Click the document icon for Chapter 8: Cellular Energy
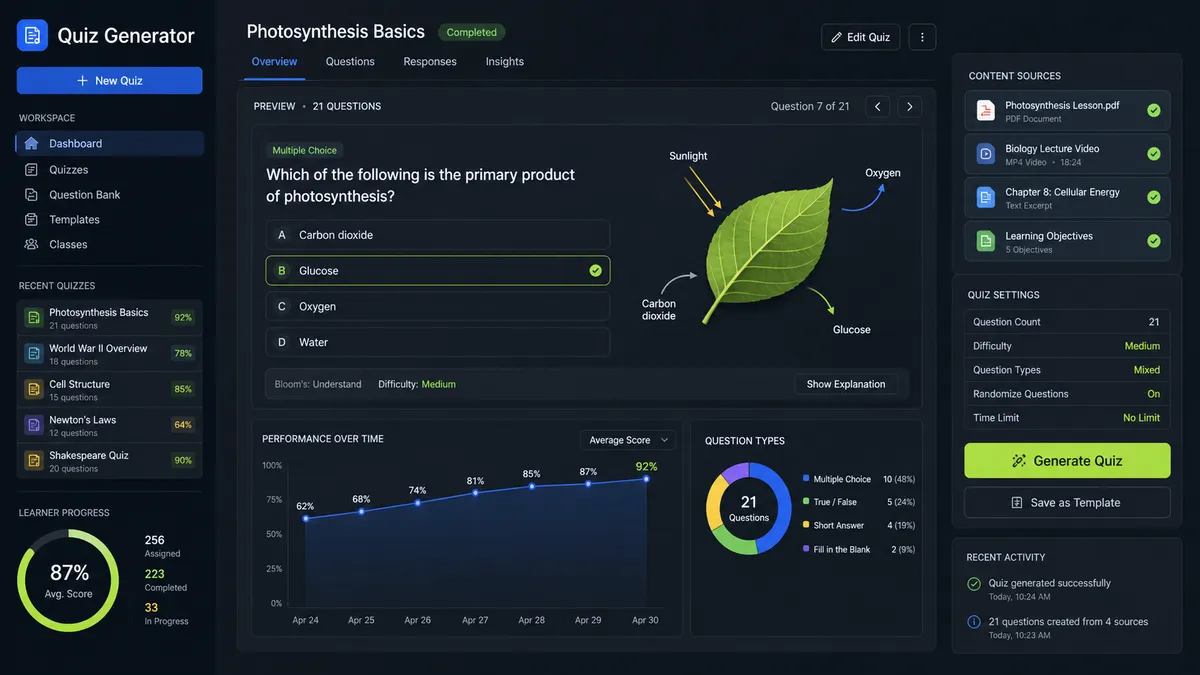 986,197
